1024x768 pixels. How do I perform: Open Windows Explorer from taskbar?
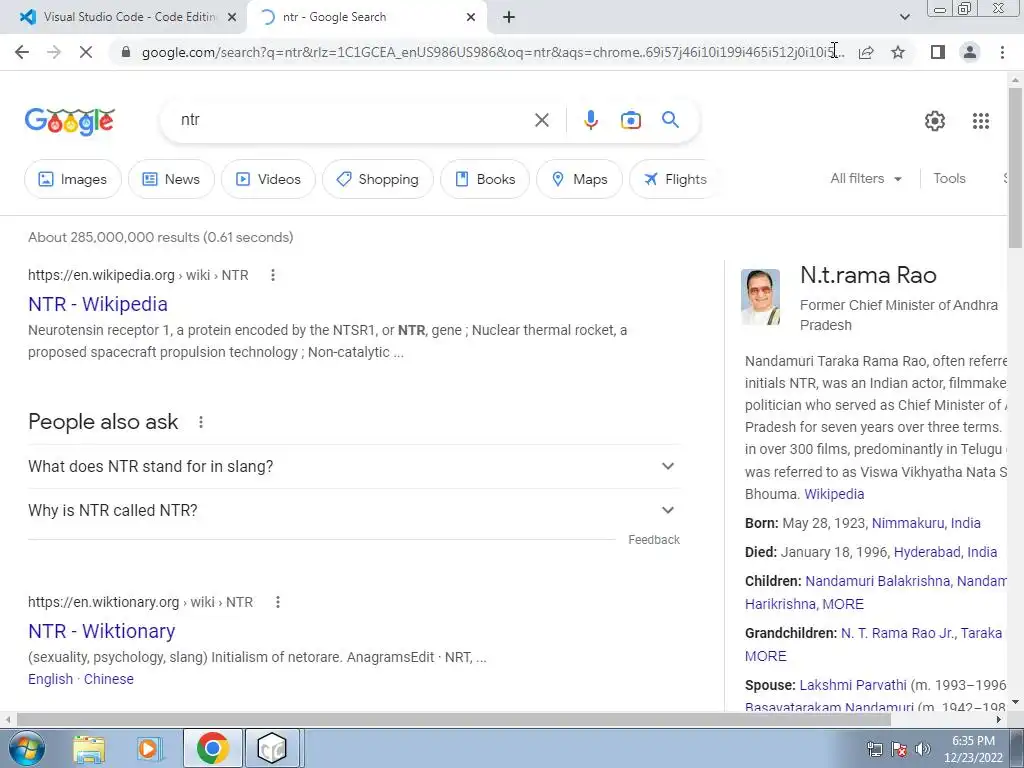pyautogui.click(x=89, y=748)
